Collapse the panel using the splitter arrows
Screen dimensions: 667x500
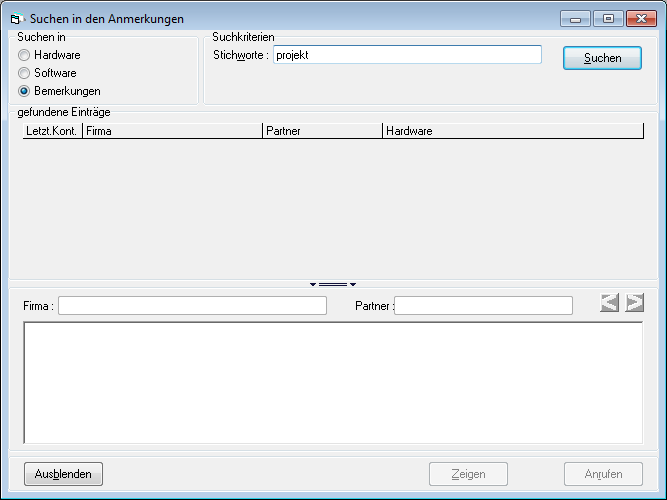[332, 285]
